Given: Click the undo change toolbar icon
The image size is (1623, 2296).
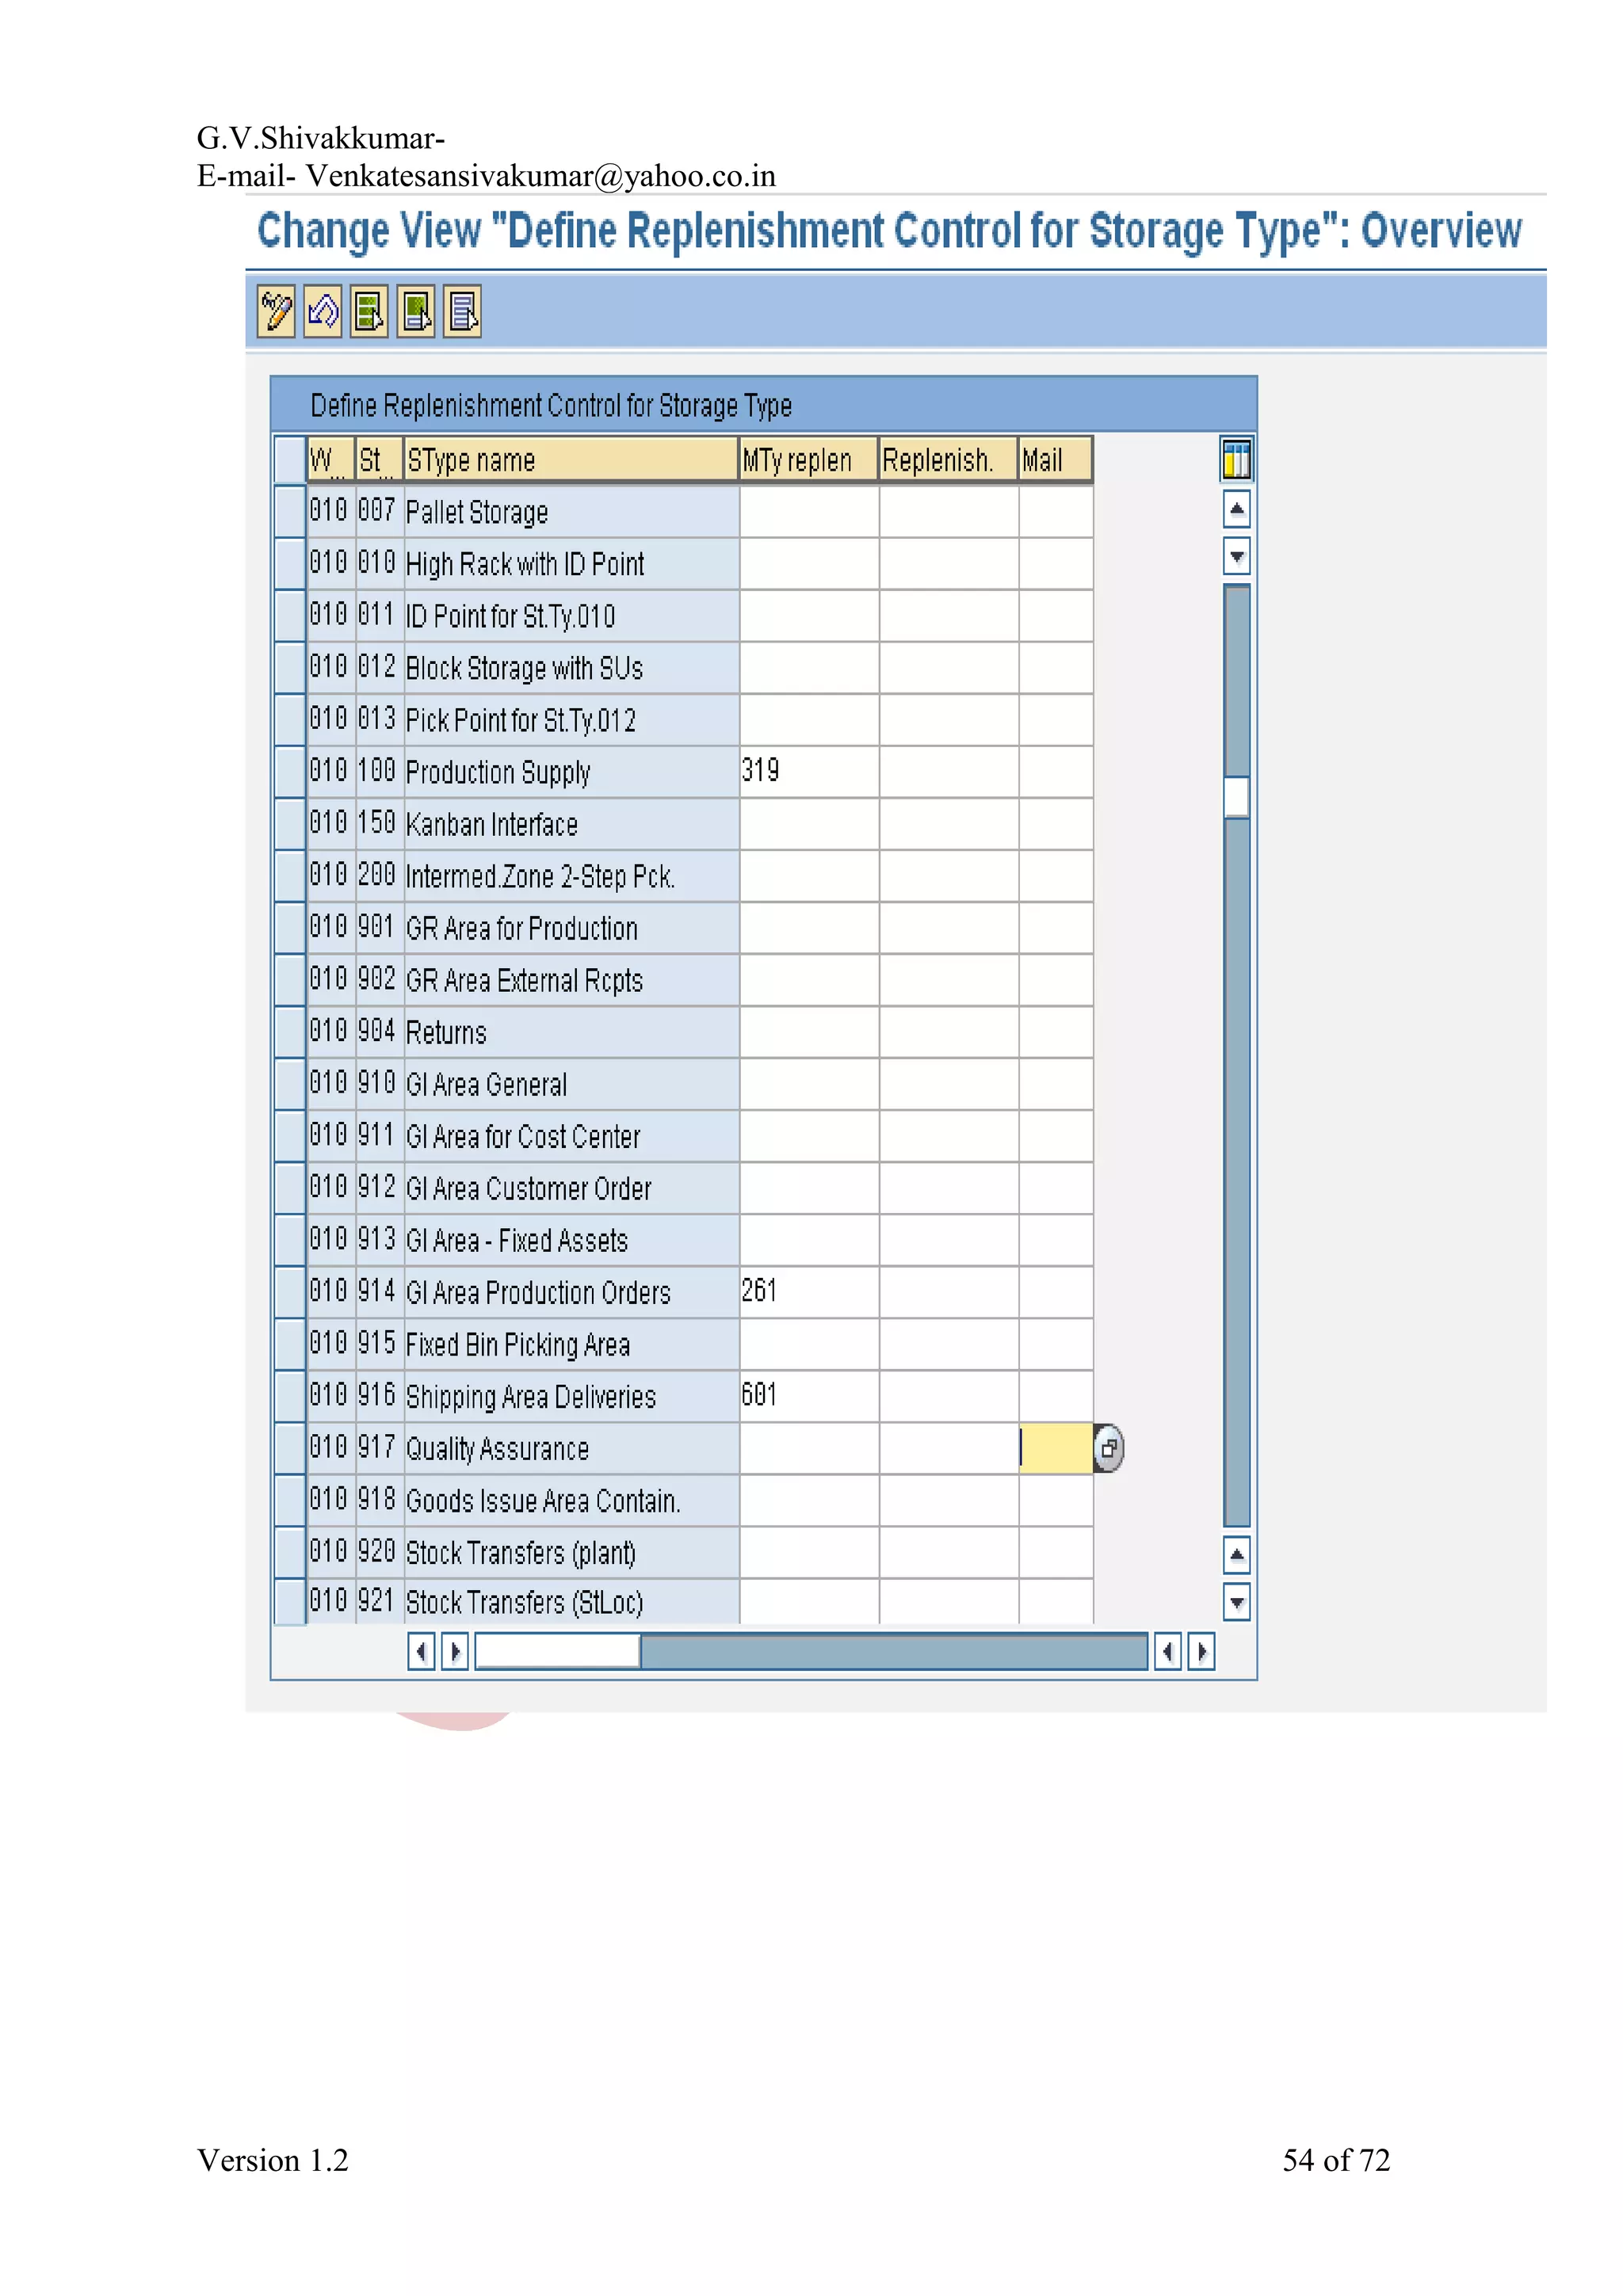Looking at the screenshot, I should 322,312.
